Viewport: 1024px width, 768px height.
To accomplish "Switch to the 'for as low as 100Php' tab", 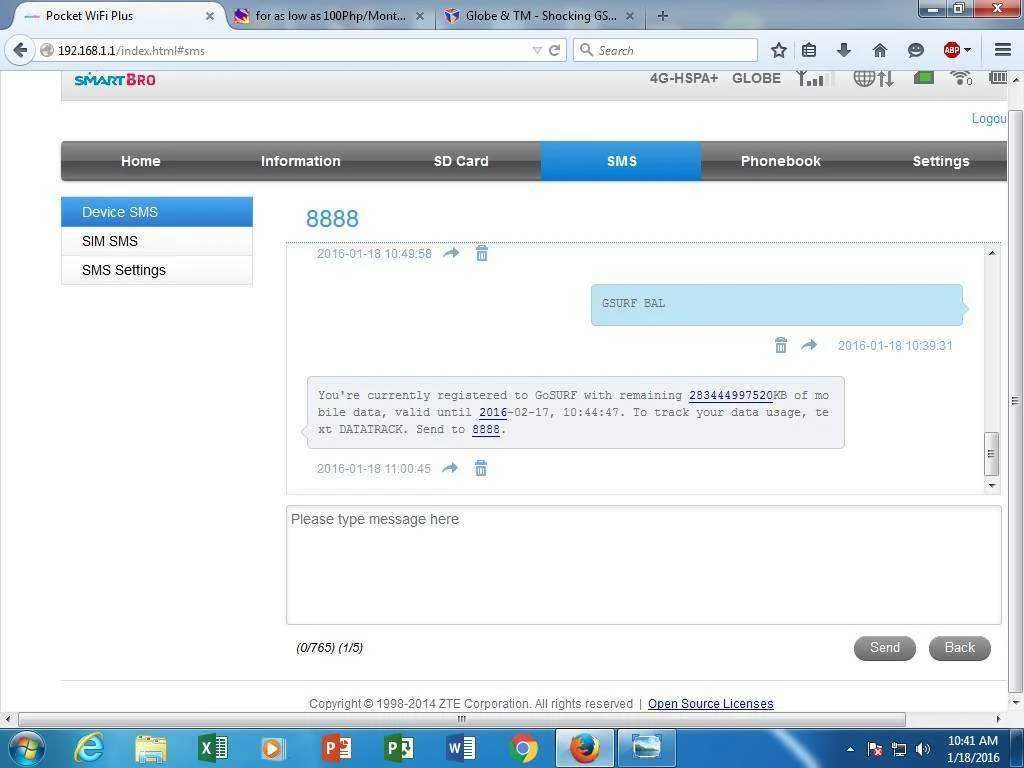I will pos(330,16).
